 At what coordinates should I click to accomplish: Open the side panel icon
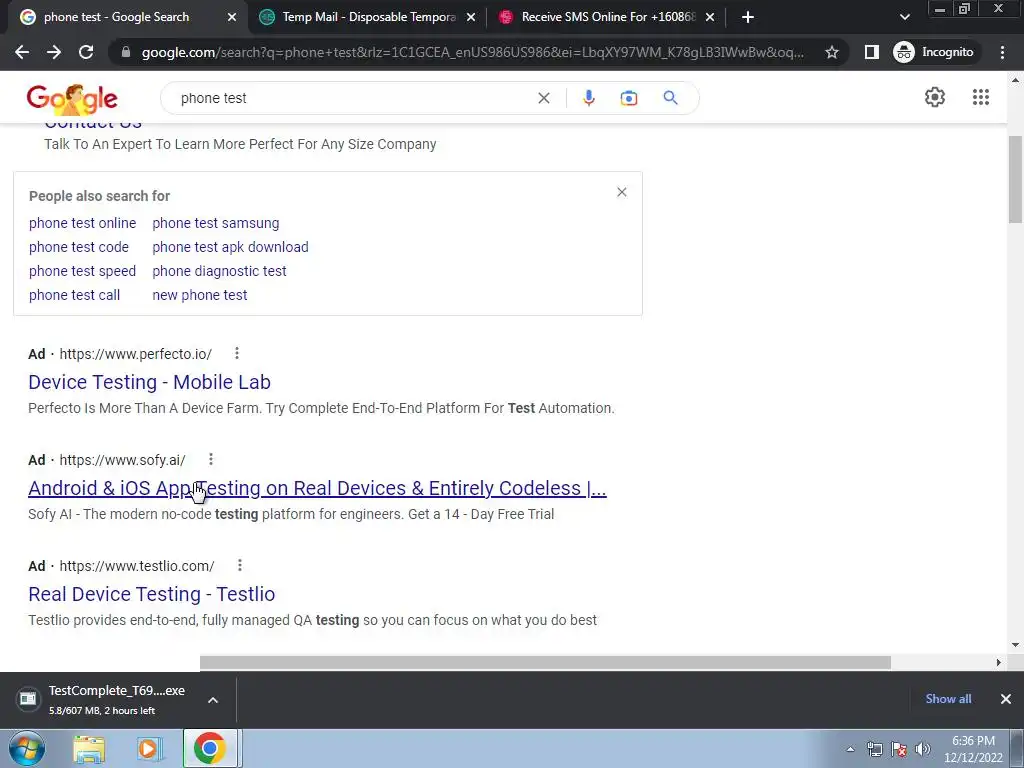(872, 52)
